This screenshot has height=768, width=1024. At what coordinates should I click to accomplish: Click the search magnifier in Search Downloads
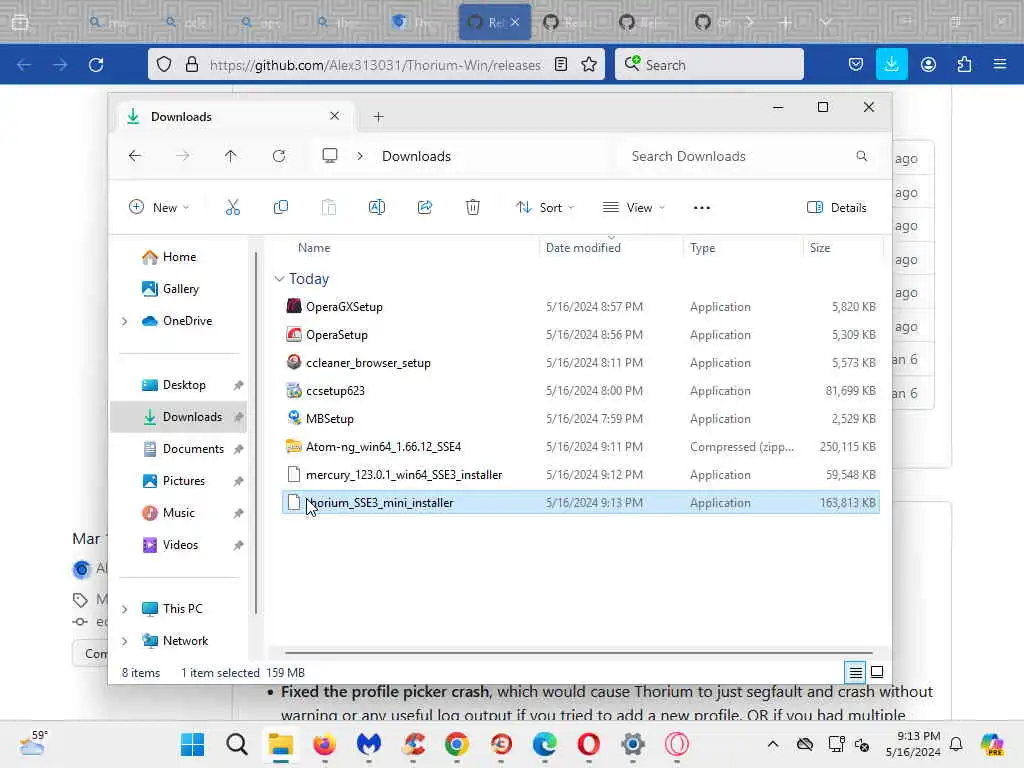pyautogui.click(x=861, y=156)
